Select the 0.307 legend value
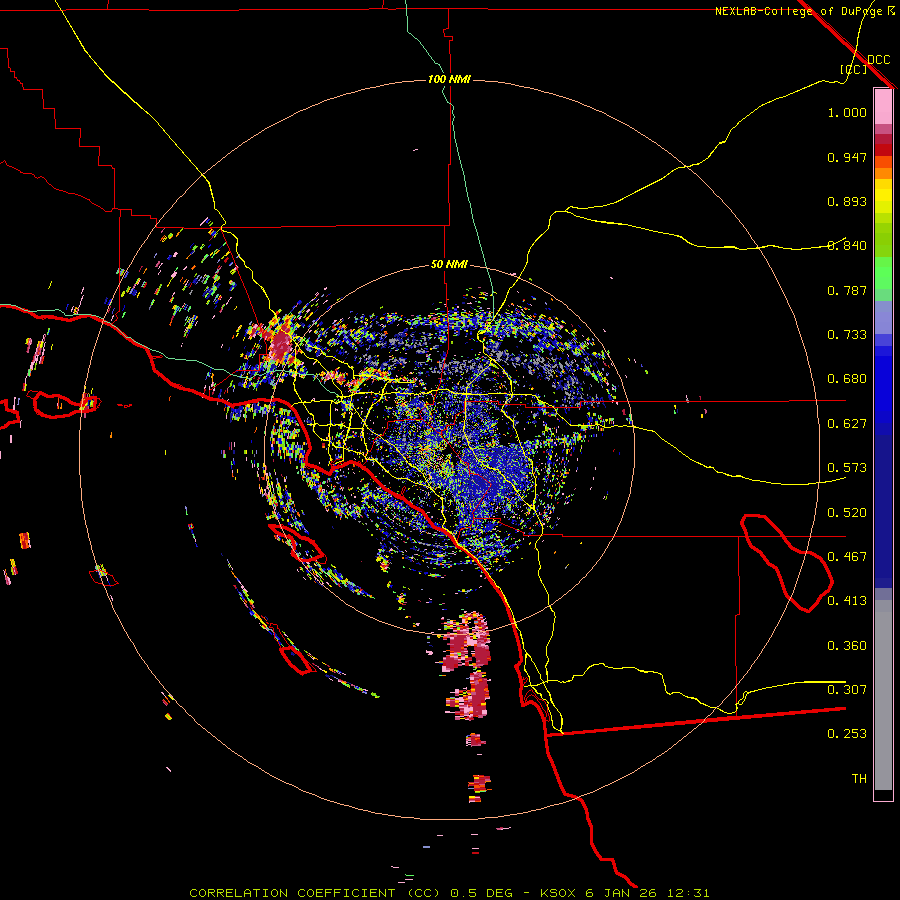Screen dimensions: 900x900 [x=847, y=690]
